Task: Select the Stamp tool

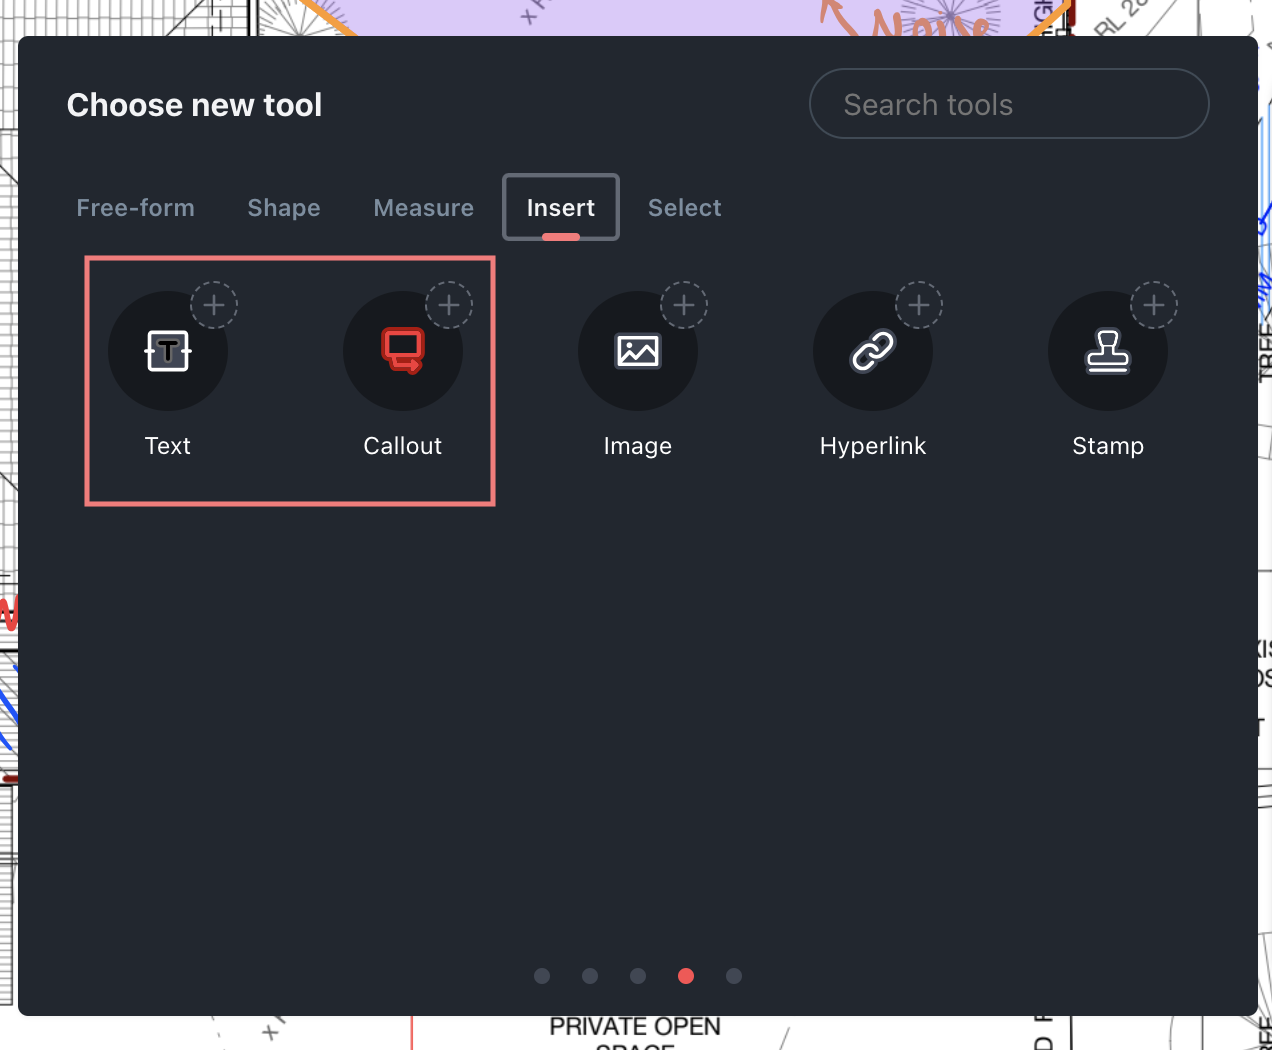Action: (x=1107, y=350)
